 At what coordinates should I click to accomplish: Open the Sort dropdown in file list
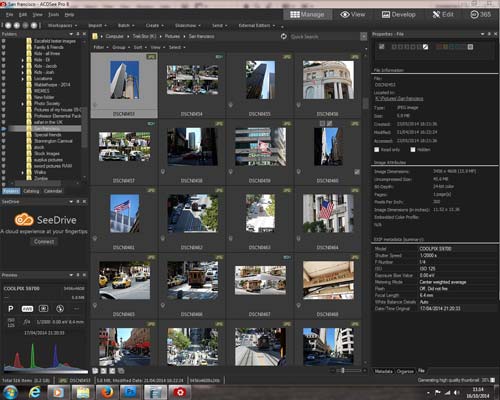pos(140,47)
